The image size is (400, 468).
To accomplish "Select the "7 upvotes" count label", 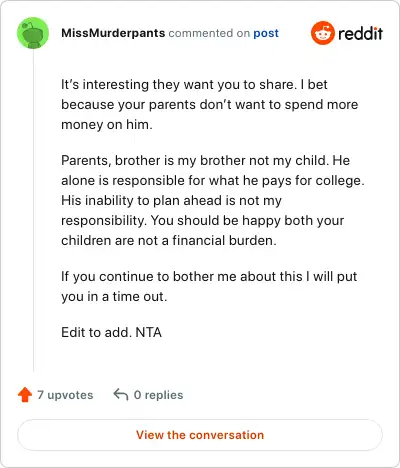I will coord(65,395).
